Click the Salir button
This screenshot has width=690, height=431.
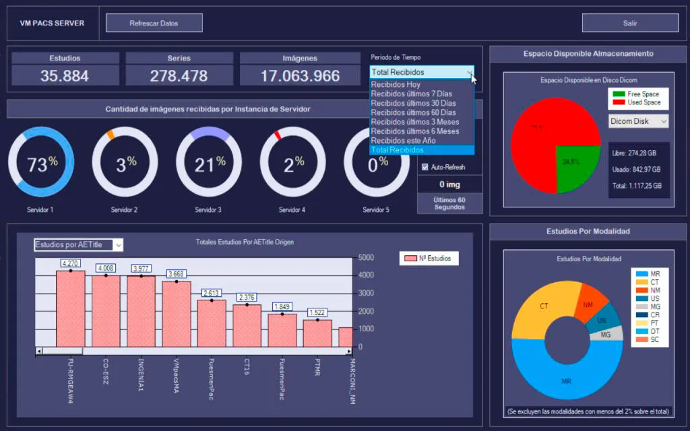[628, 22]
